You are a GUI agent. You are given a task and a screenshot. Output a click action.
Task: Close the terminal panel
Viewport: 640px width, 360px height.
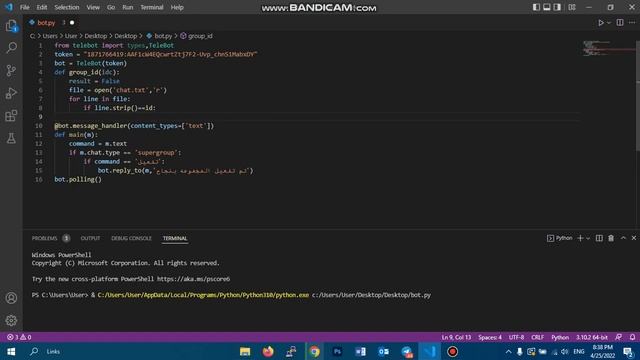pos(634,238)
